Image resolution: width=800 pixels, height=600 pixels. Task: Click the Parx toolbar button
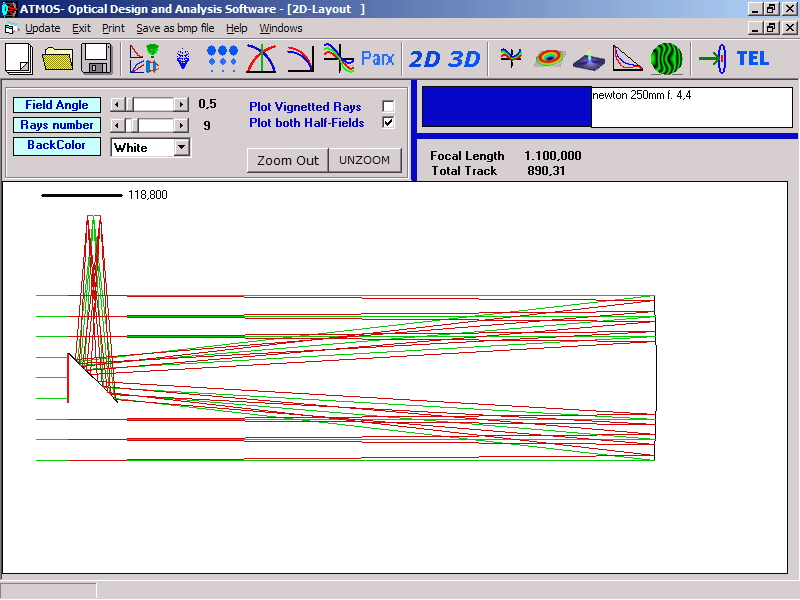(378, 58)
